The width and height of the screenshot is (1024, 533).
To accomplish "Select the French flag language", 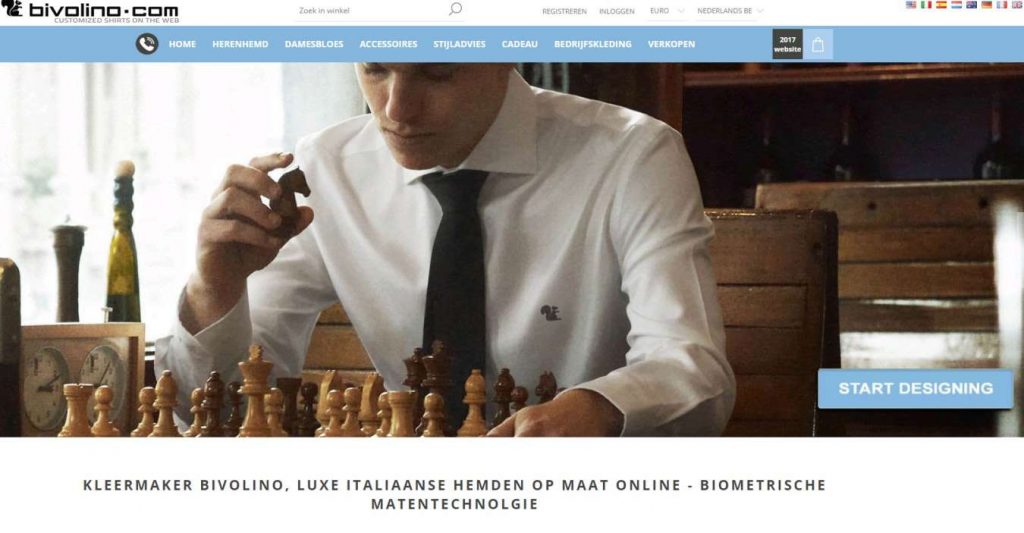I will tap(1002, 5).
